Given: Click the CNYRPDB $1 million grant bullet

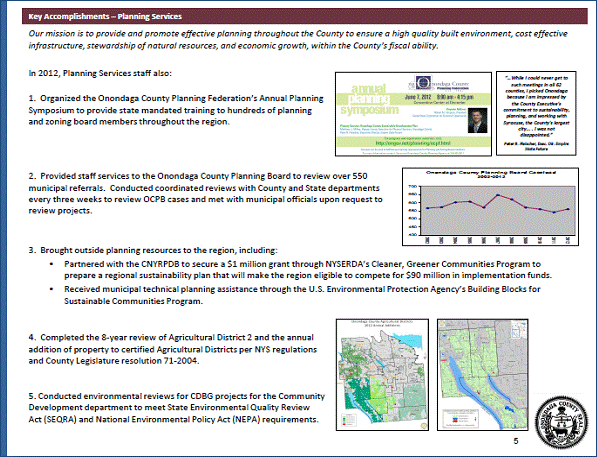Looking at the screenshot, I should point(308,270).
